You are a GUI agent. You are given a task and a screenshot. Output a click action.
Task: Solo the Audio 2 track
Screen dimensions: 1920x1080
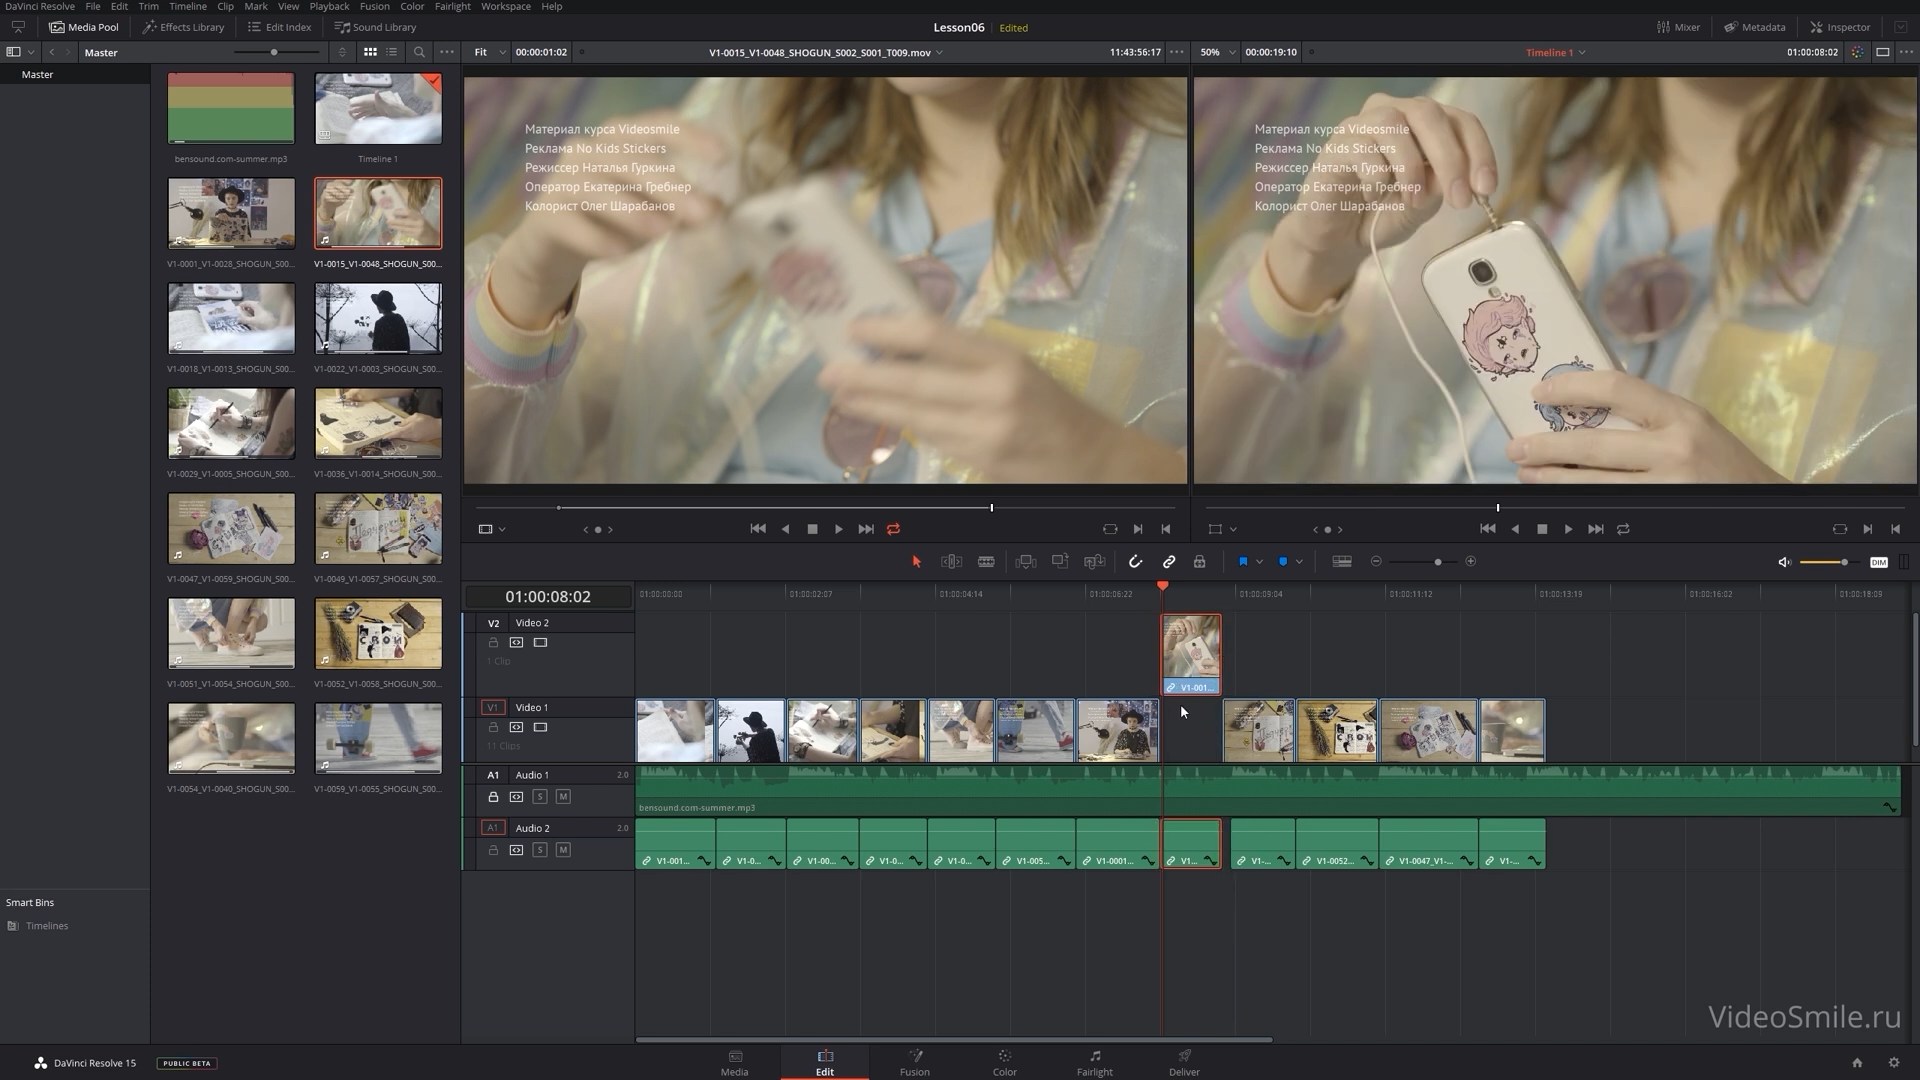click(540, 850)
